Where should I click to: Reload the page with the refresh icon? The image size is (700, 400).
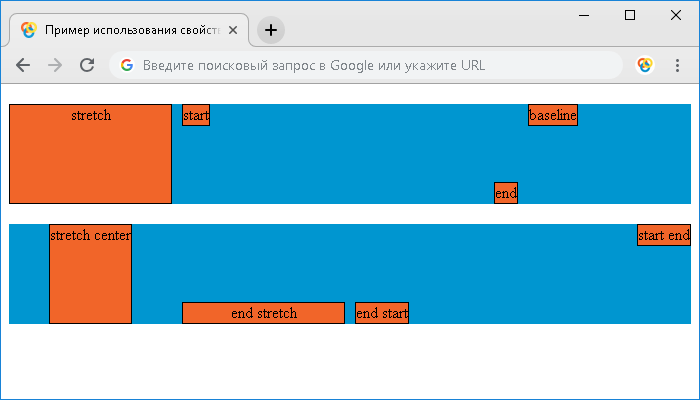87,65
